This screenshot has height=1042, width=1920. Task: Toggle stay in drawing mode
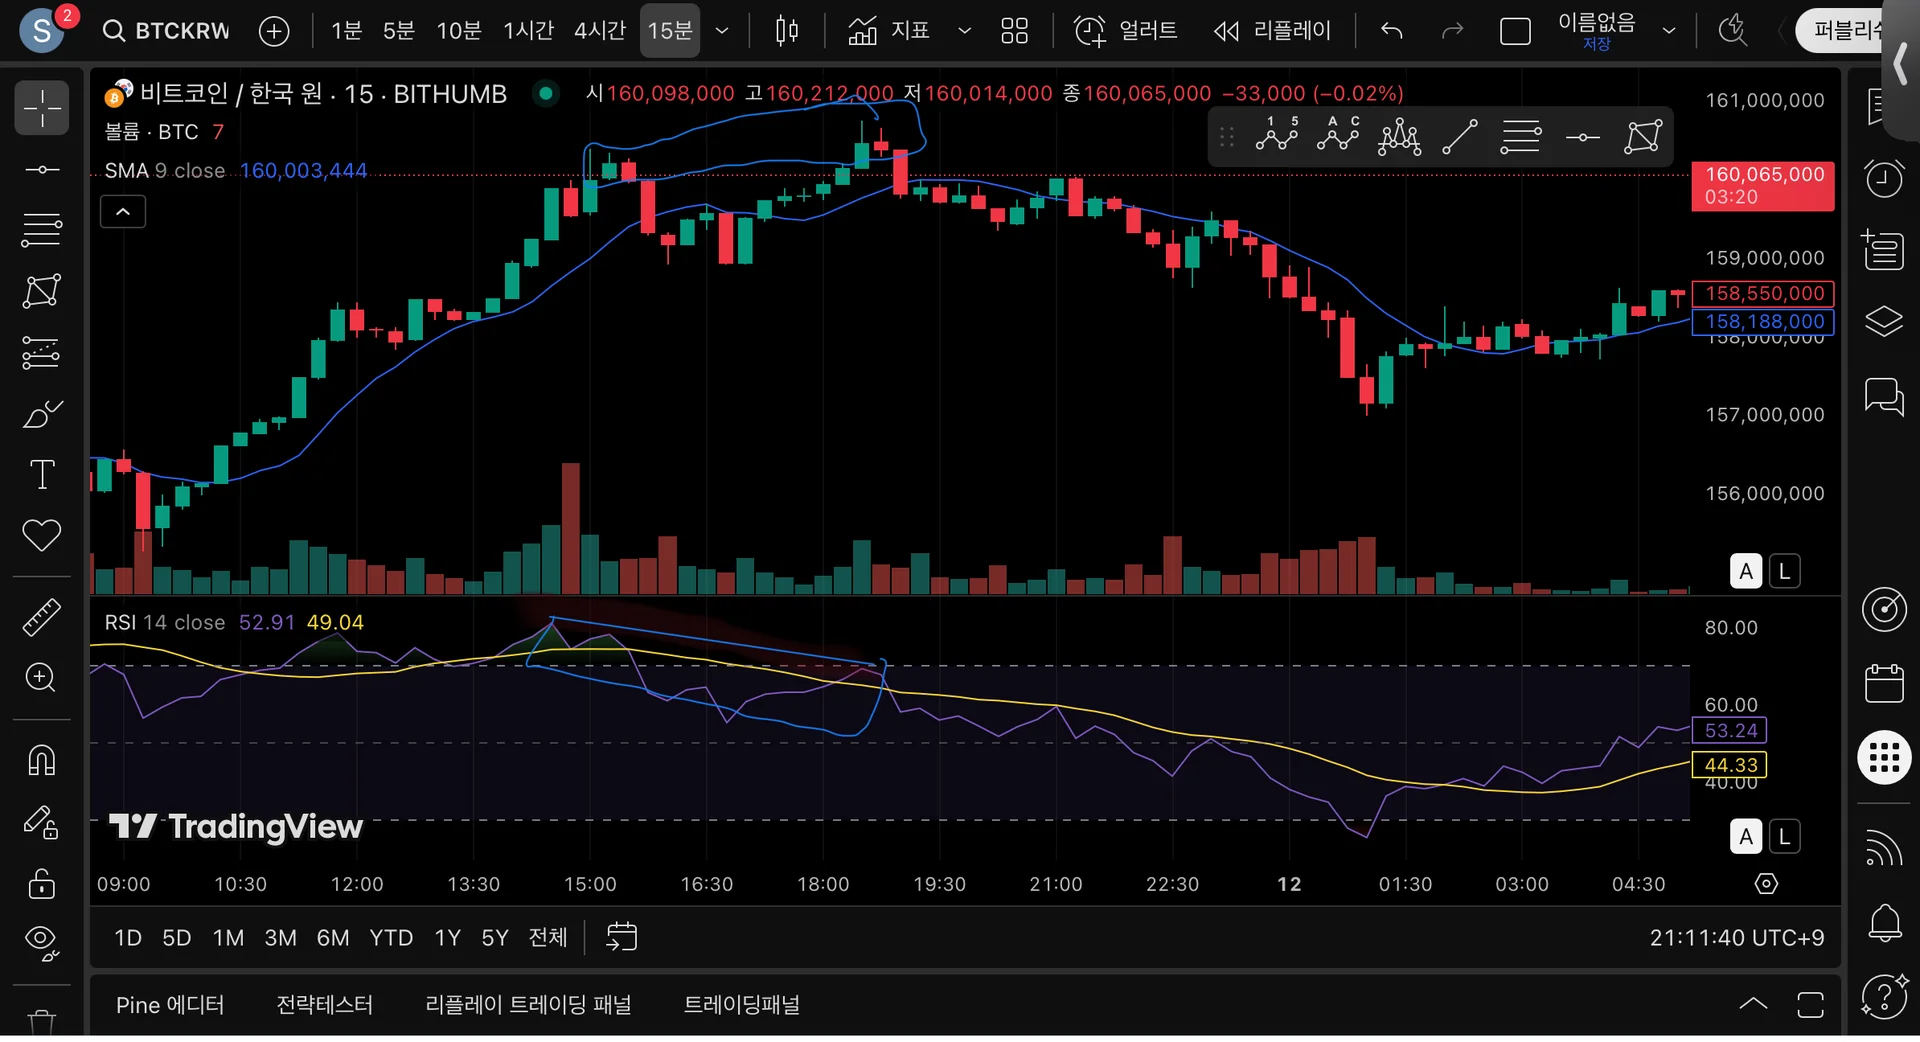42,822
